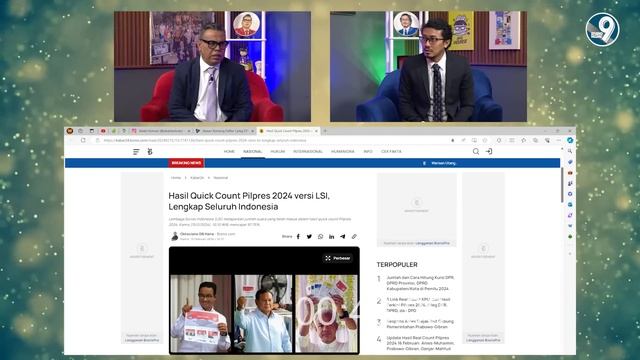The width and height of the screenshot is (640, 360).
Task: Click the BREAKING NEWS red label
Action: click(187, 163)
